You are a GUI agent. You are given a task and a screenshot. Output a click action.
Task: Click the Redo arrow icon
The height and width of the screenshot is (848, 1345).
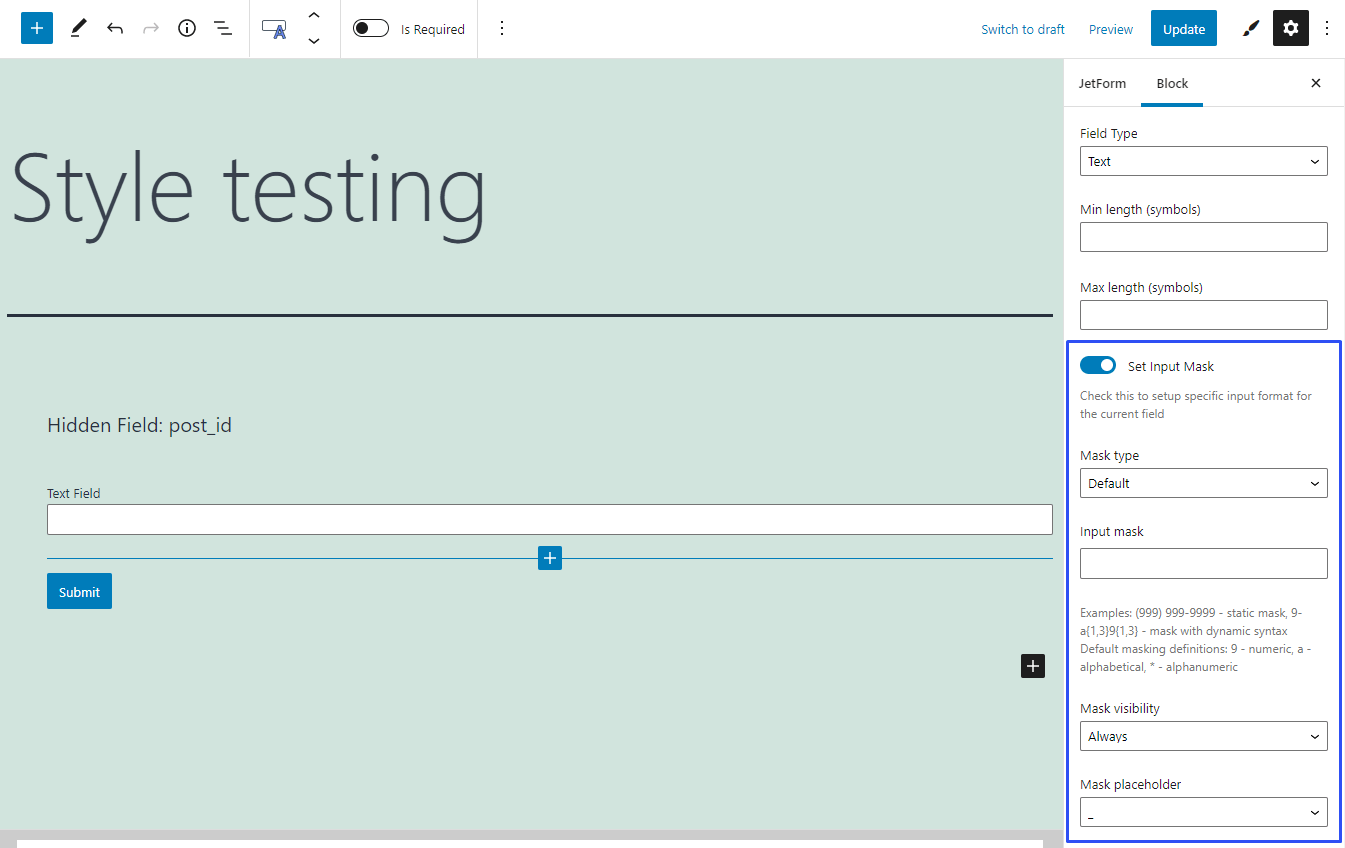click(151, 28)
